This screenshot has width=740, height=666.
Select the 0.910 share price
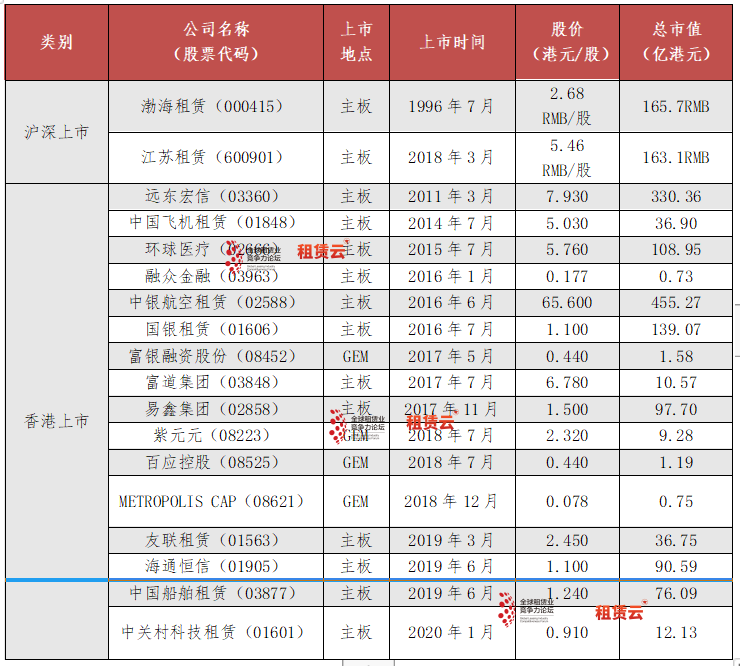pyautogui.click(x=567, y=632)
